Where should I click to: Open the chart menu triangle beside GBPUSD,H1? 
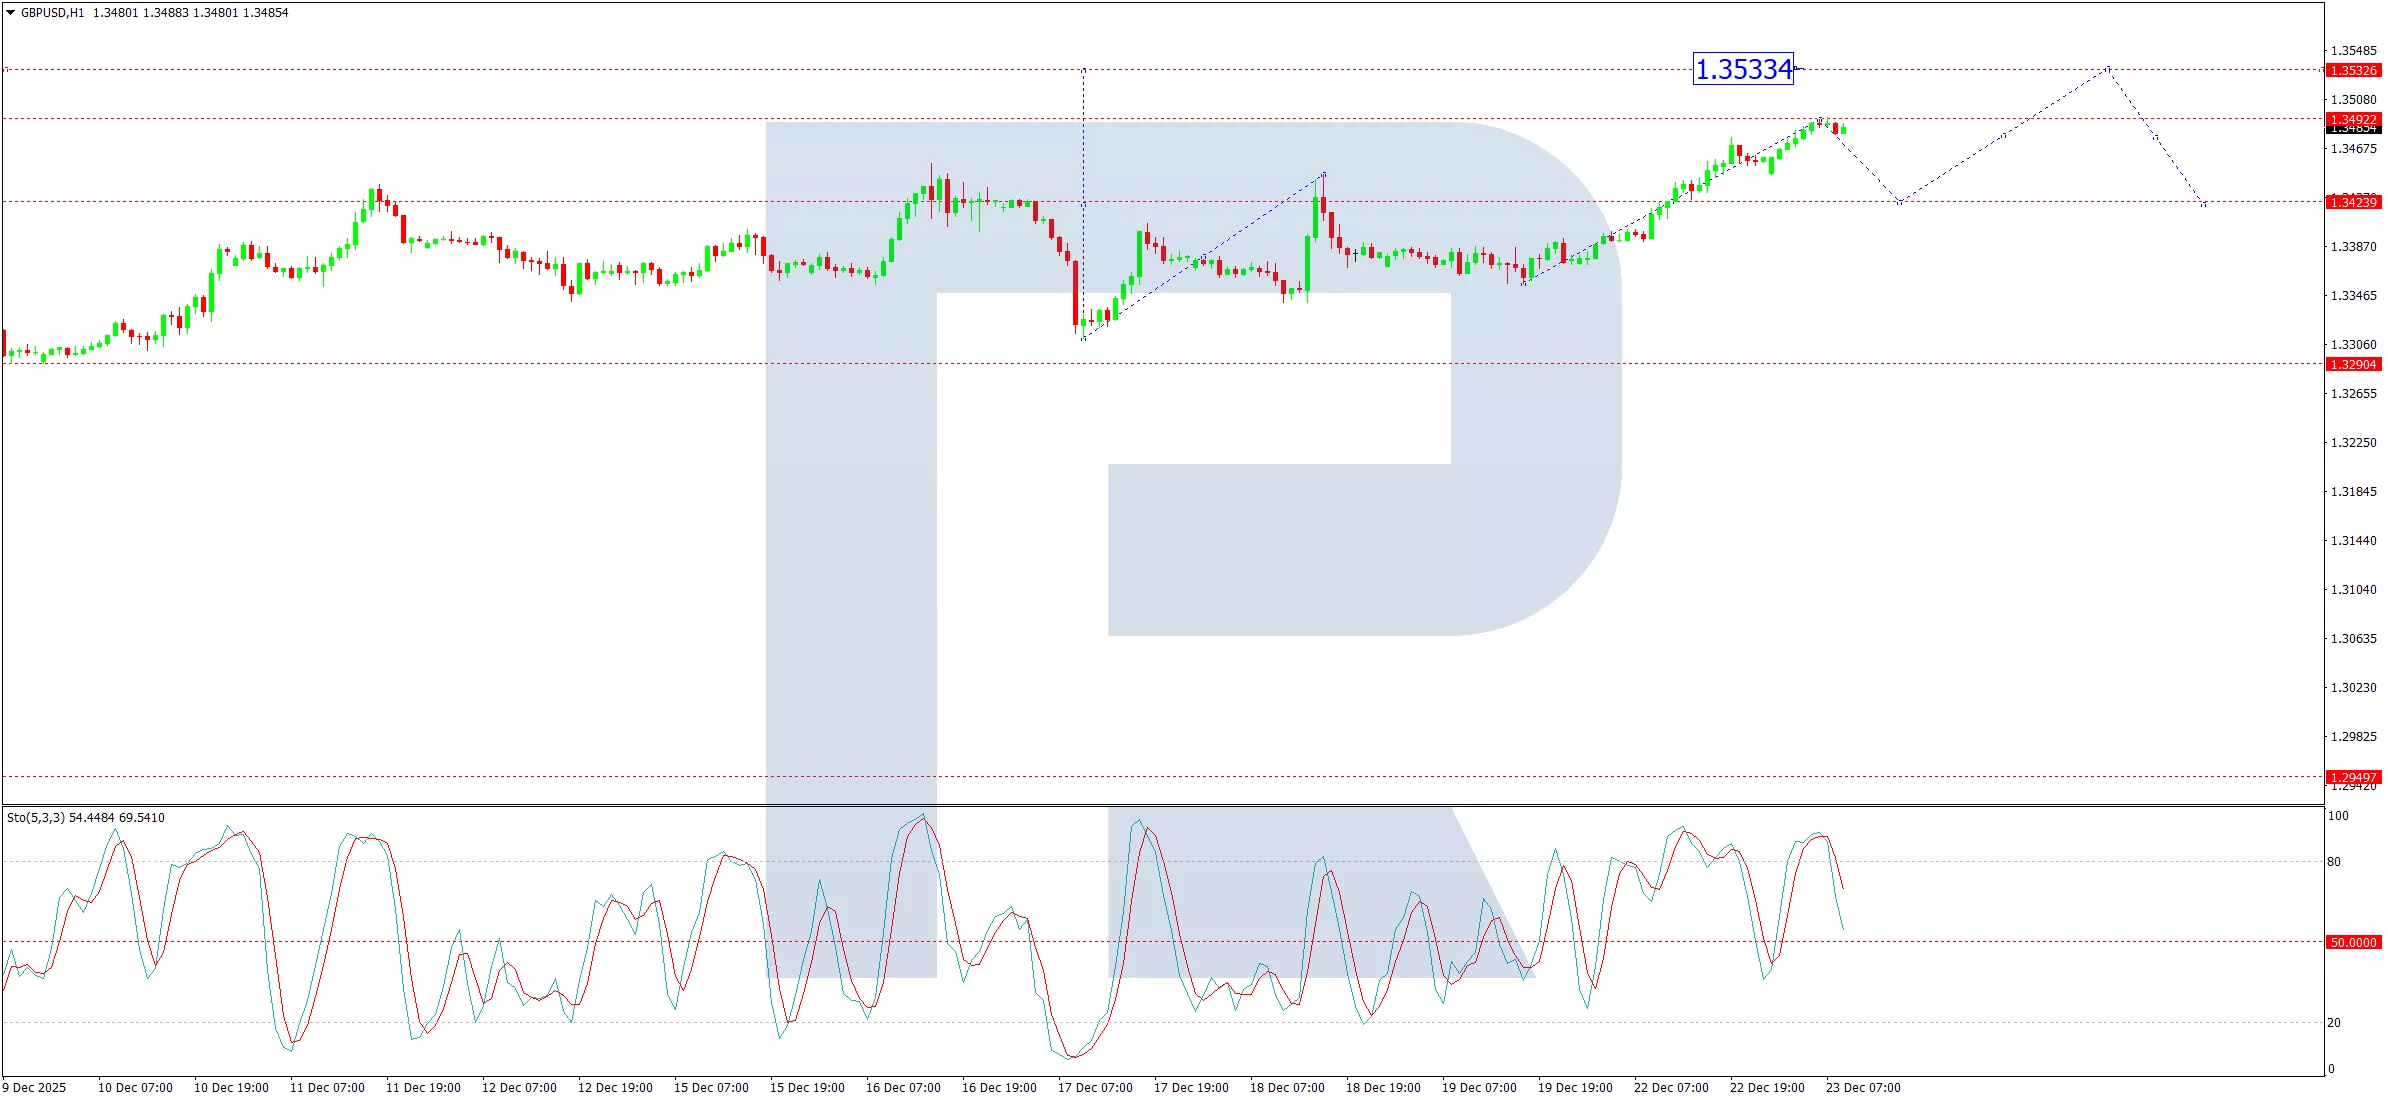[11, 13]
